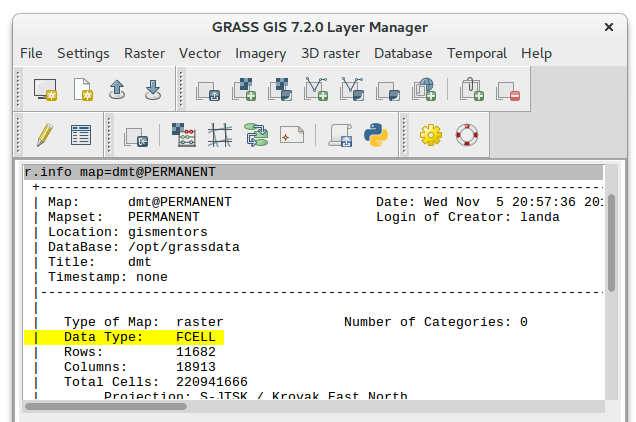Click the horizontal scrollbar thumb
Screen dimensions: 636x422
(106, 406)
